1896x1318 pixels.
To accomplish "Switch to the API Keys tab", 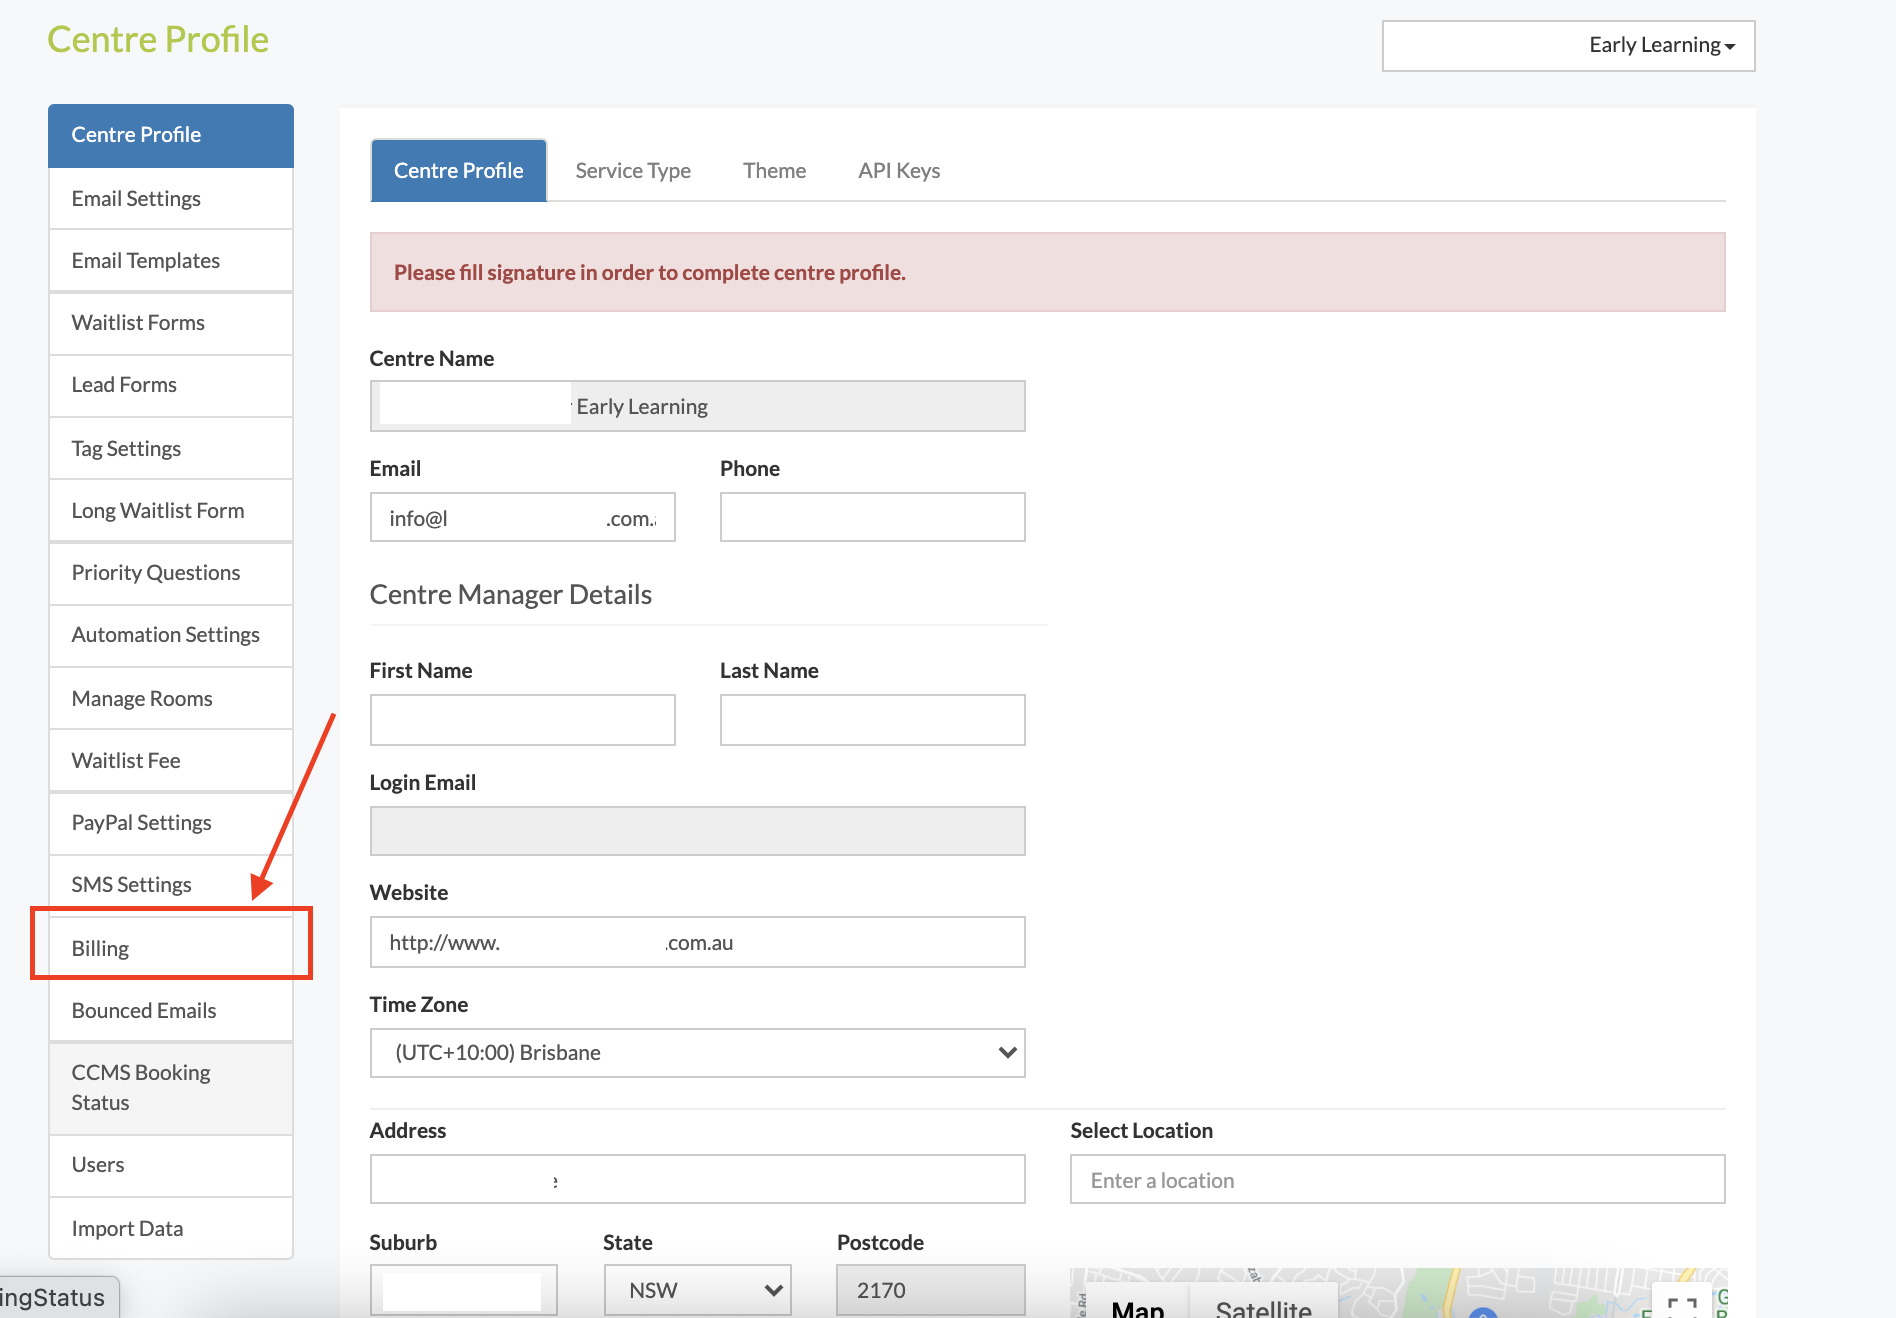I will [x=899, y=171].
